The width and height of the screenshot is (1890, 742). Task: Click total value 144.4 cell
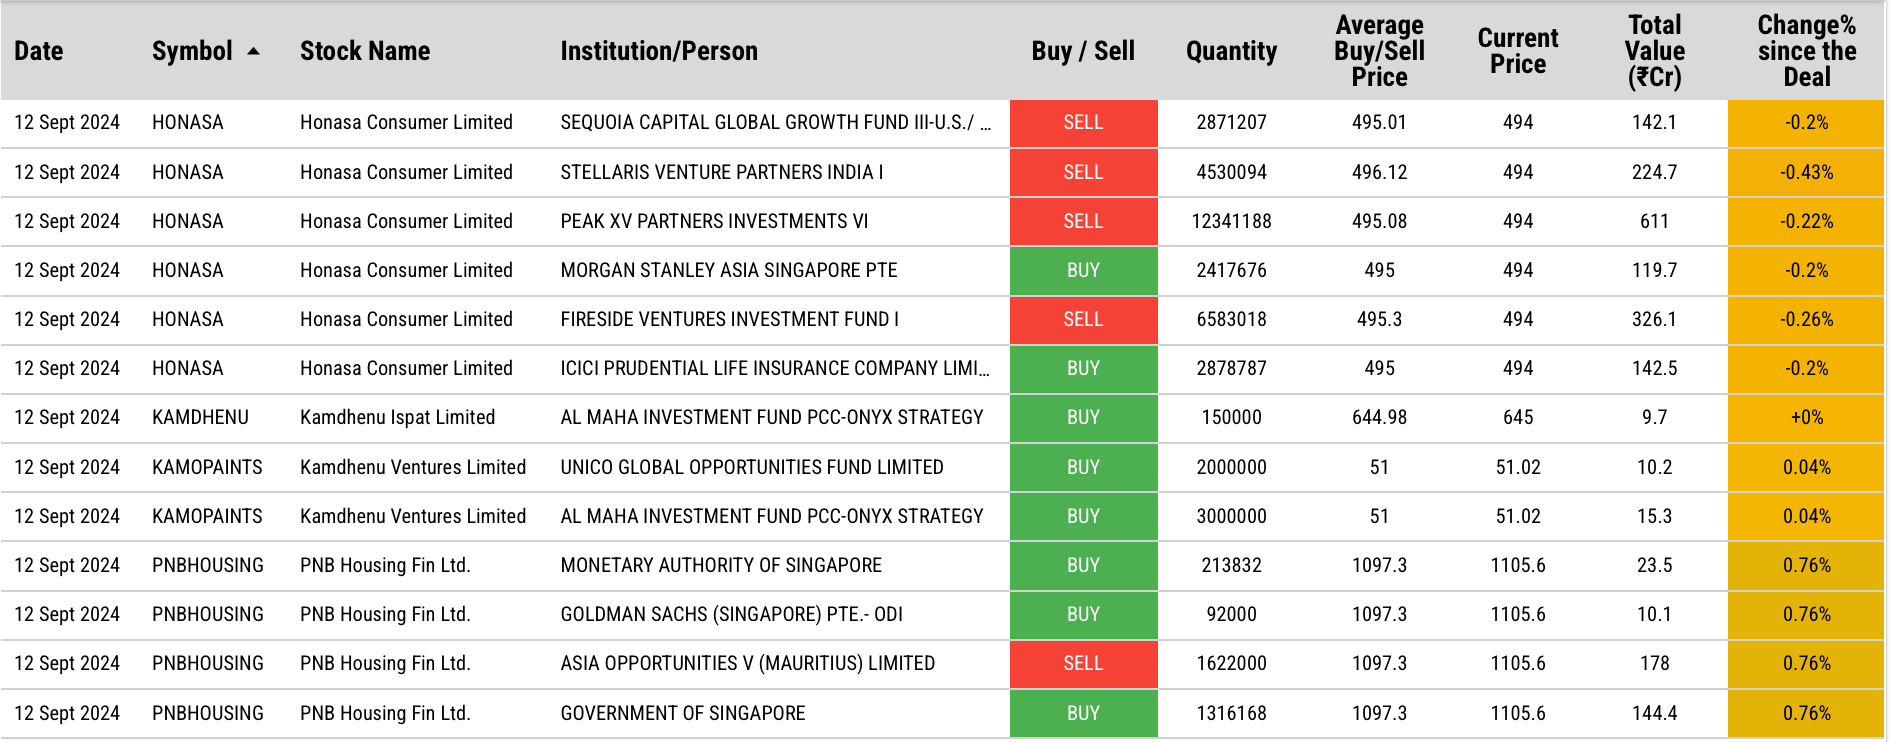point(1654,713)
